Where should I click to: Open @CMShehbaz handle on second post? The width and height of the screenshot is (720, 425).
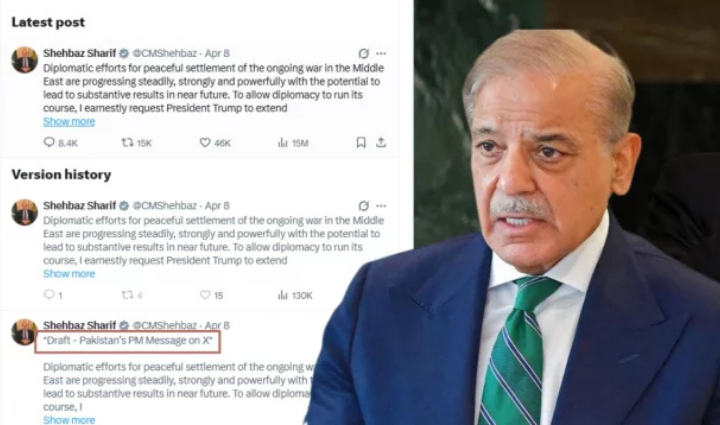click(164, 206)
